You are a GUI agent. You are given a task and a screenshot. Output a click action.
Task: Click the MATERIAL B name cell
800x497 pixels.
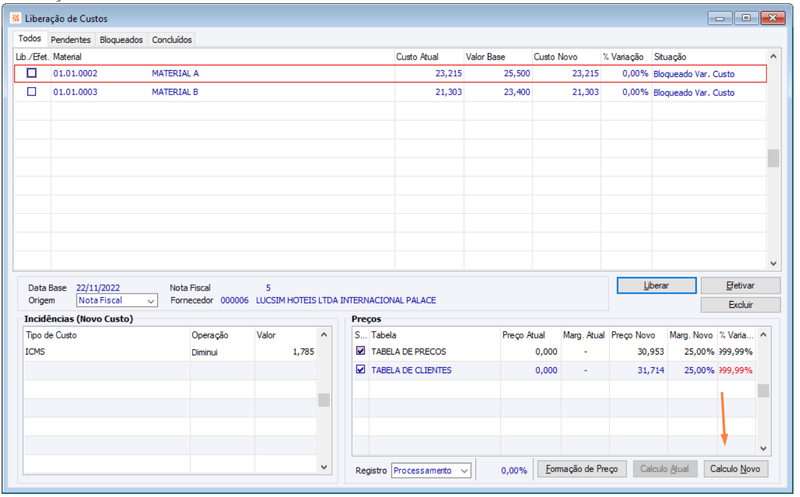click(x=174, y=92)
